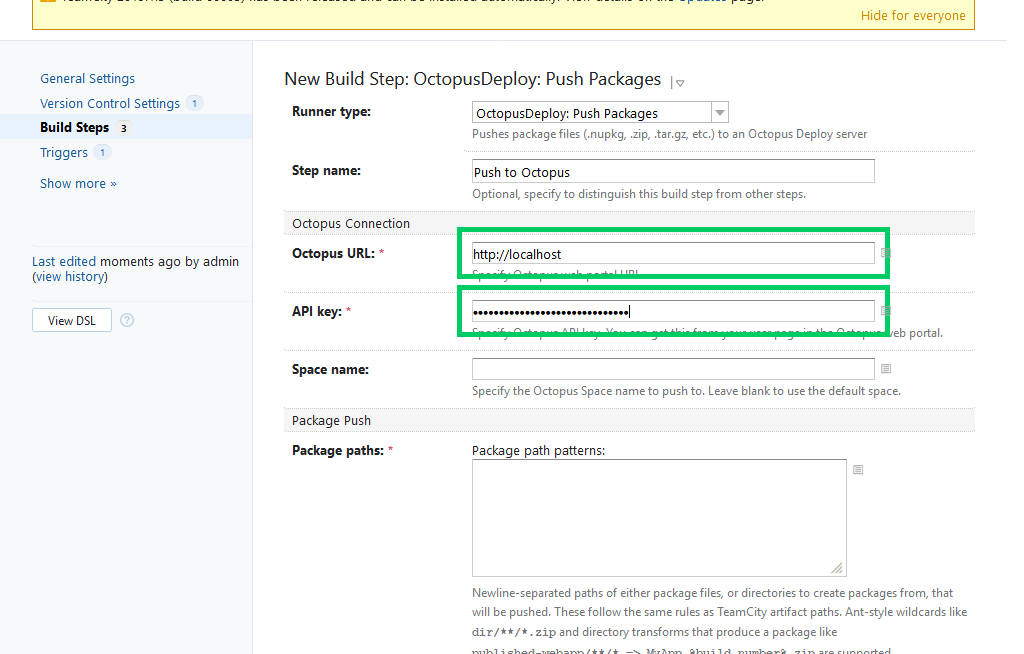Open the Triggers section
This screenshot has height=654, width=1024.
coord(64,152)
